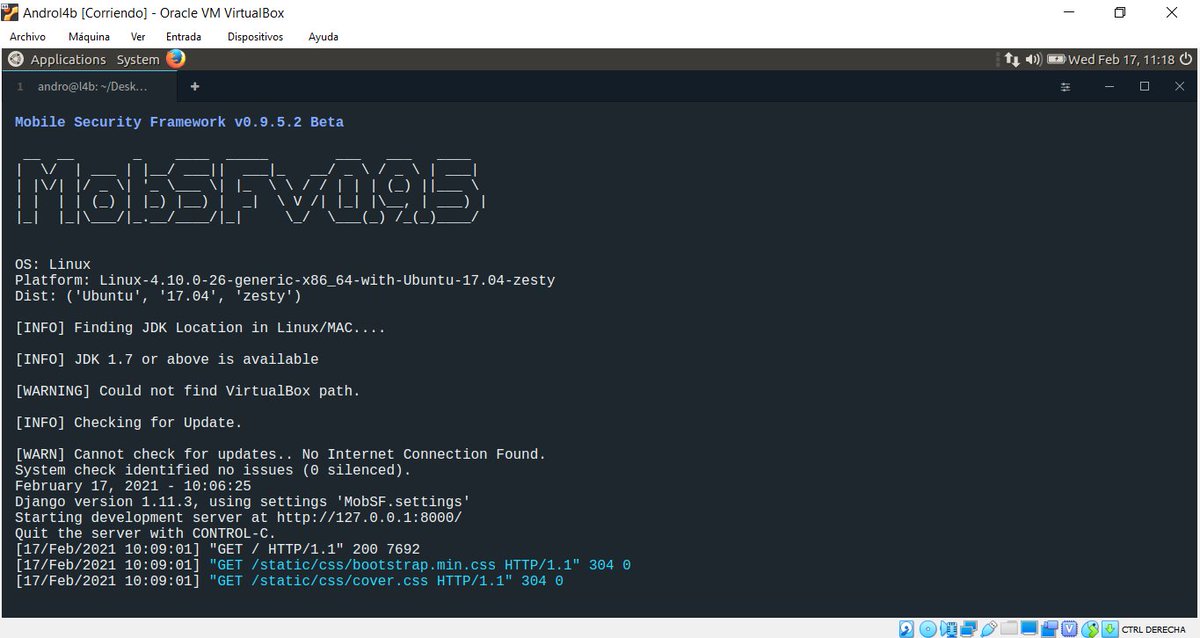Image resolution: width=1200 pixels, height=638 pixels.
Task: Click the green arrow keyboard capture icon
Action: click(x=1110, y=629)
